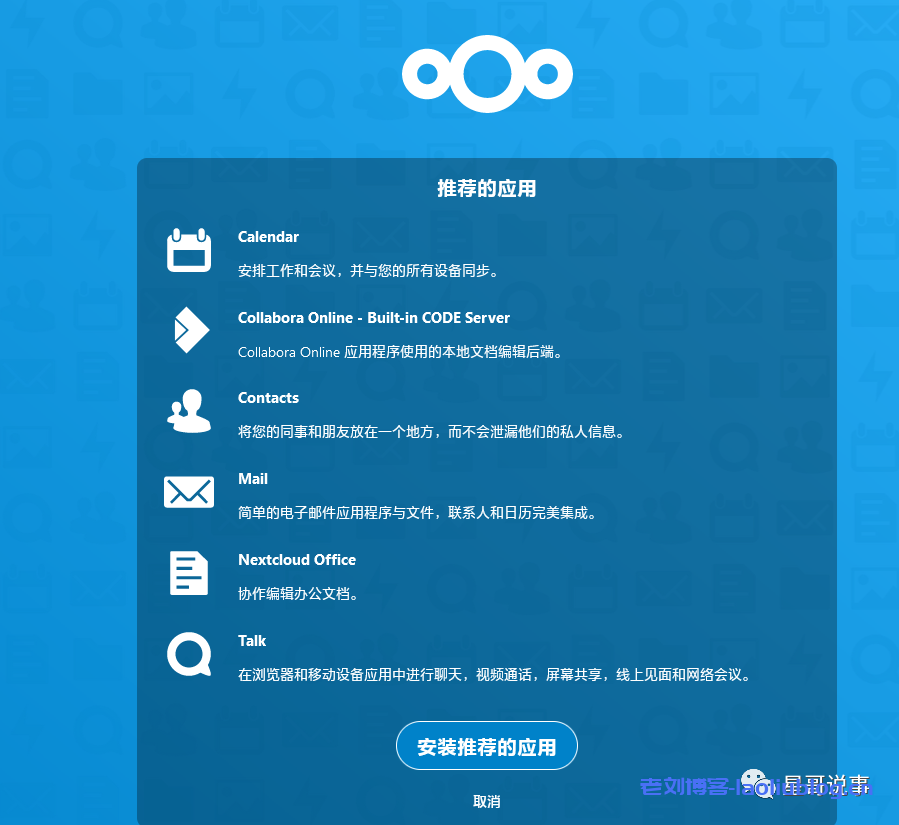Click the 取消 link at the bottom
This screenshot has height=825, width=899.
486,801
